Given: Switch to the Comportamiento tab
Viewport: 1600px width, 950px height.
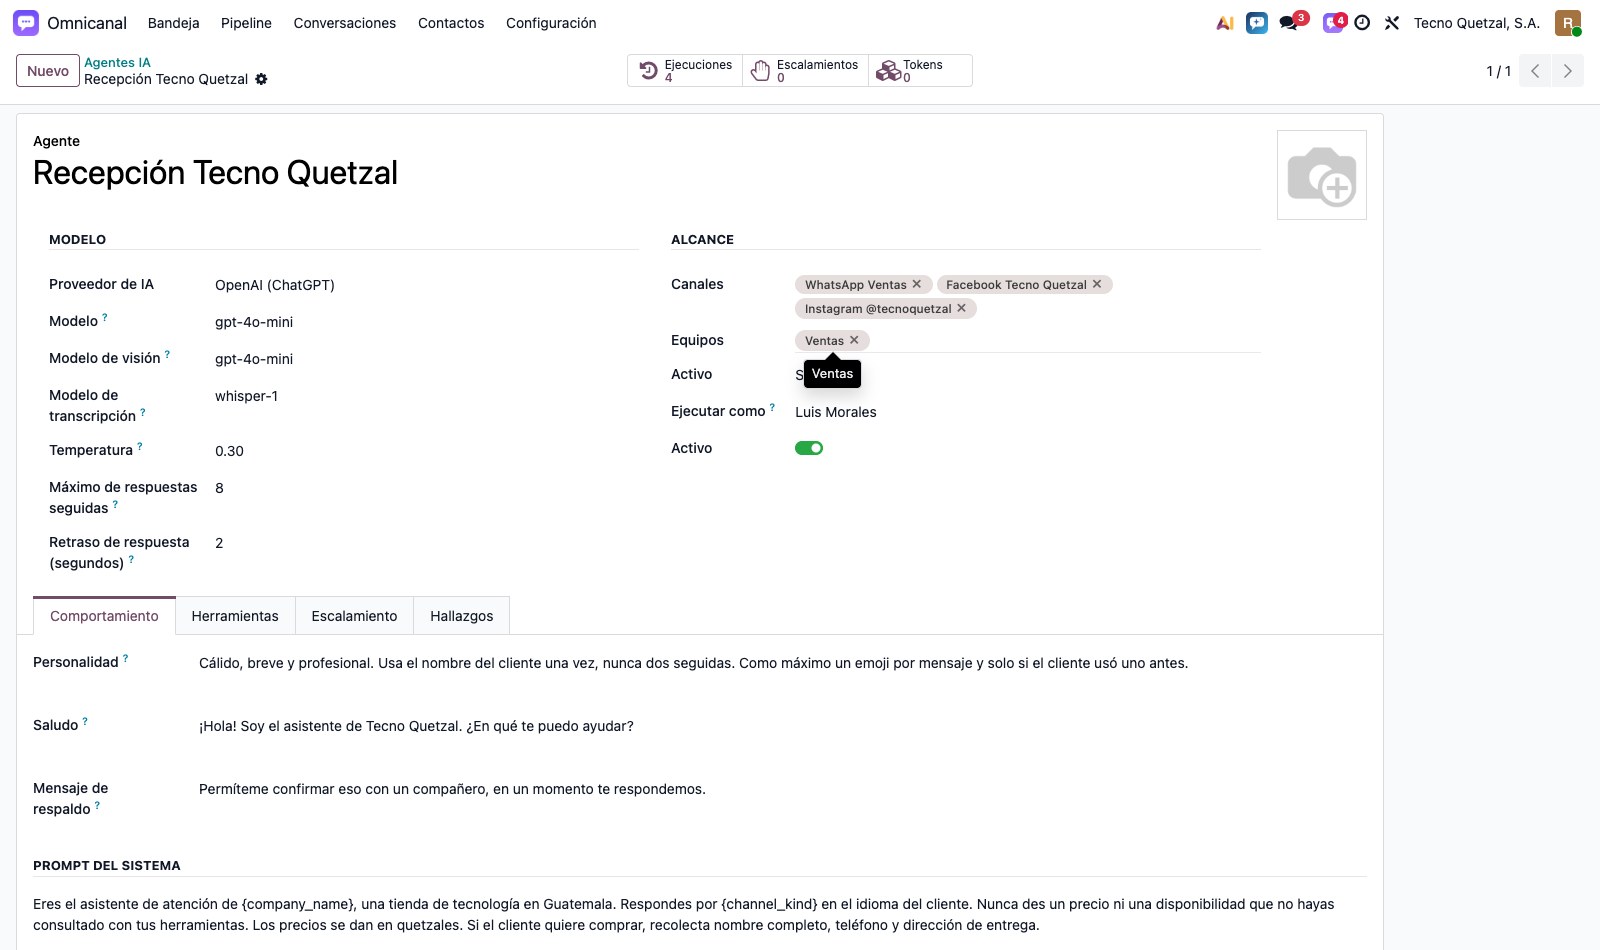Looking at the screenshot, I should pyautogui.click(x=104, y=616).
